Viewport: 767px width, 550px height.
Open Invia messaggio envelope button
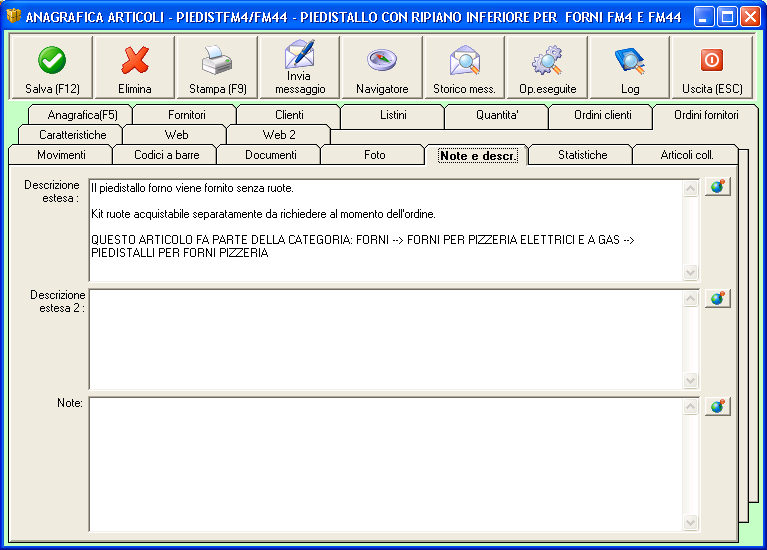[x=300, y=68]
